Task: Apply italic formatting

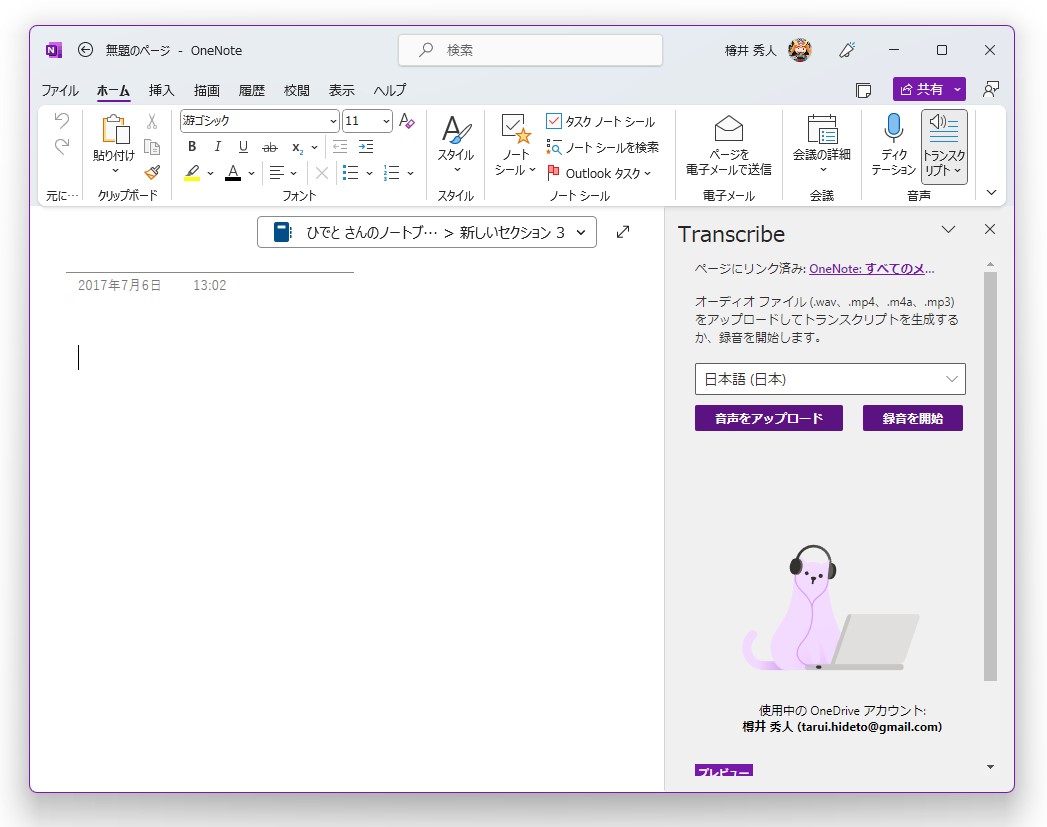Action: pyautogui.click(x=217, y=147)
